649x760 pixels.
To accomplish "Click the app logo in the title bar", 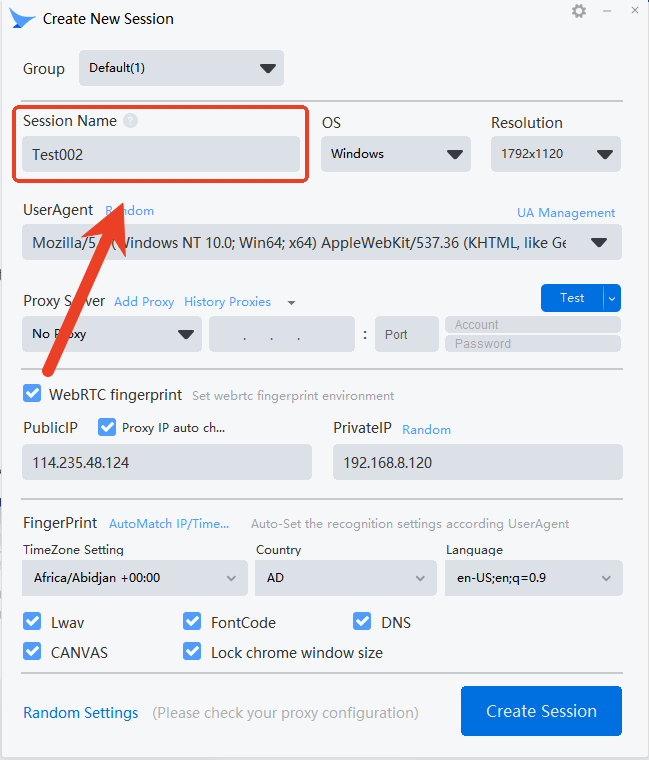I will tap(22, 18).
